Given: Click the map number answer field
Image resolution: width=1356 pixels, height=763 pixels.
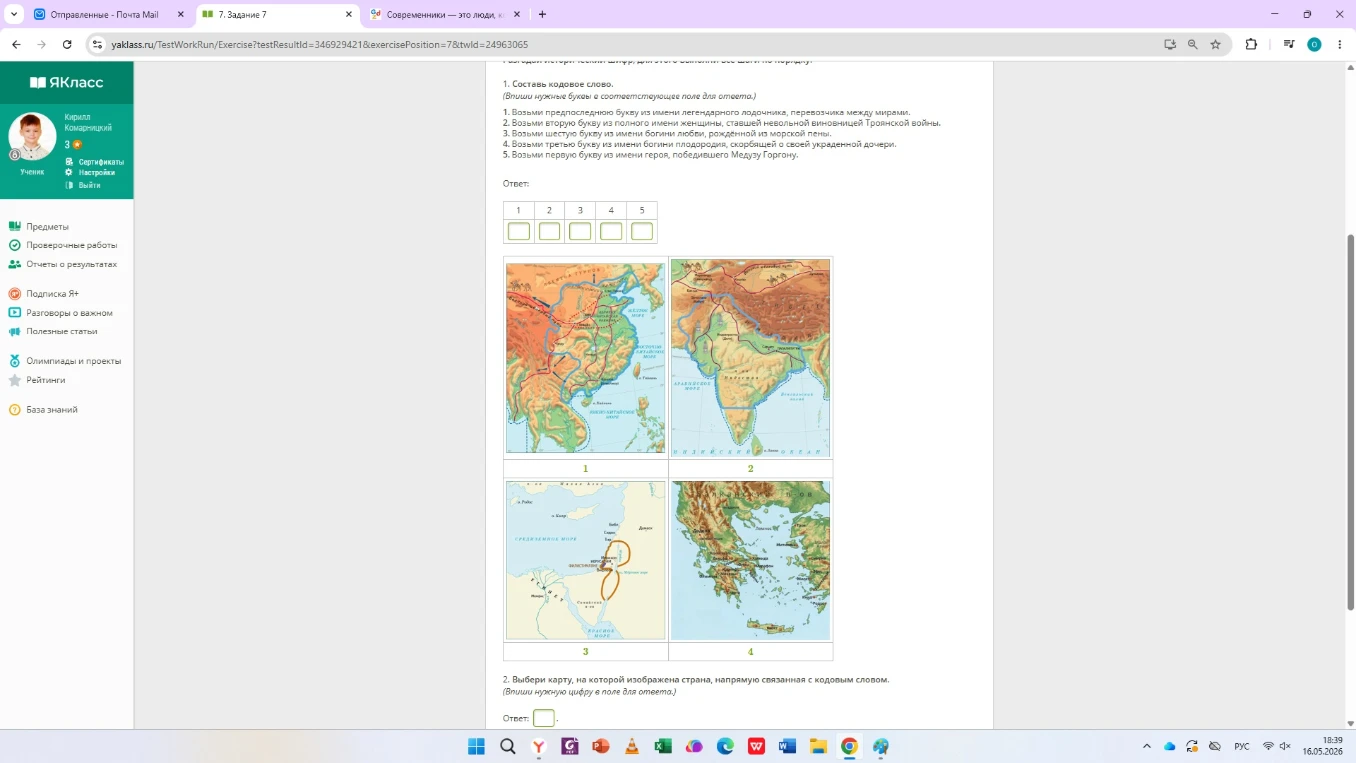Looking at the screenshot, I should (544, 718).
